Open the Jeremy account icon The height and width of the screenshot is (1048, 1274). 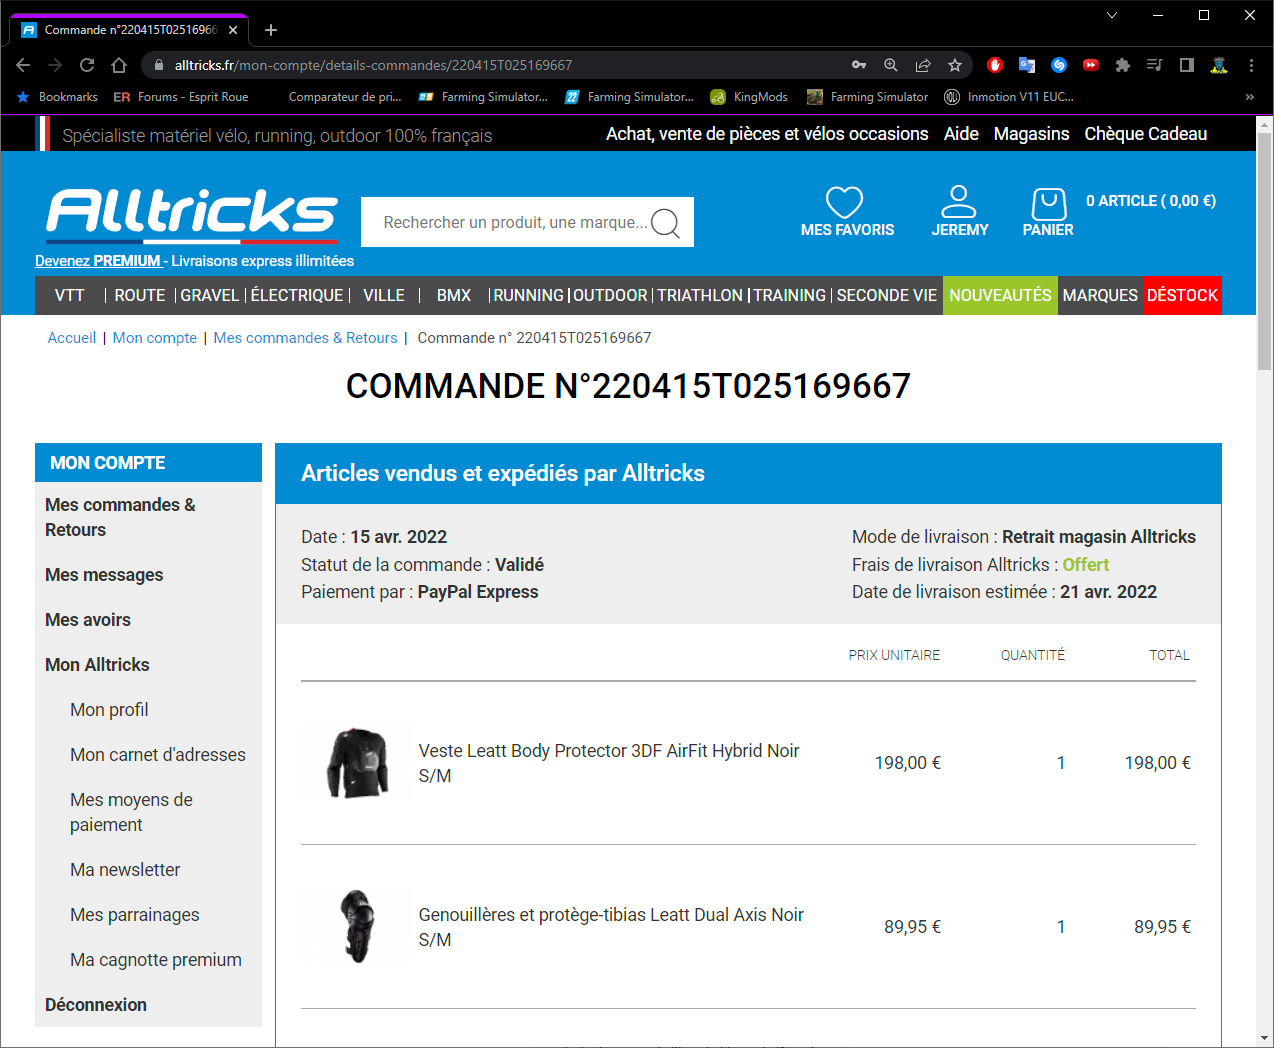[958, 201]
